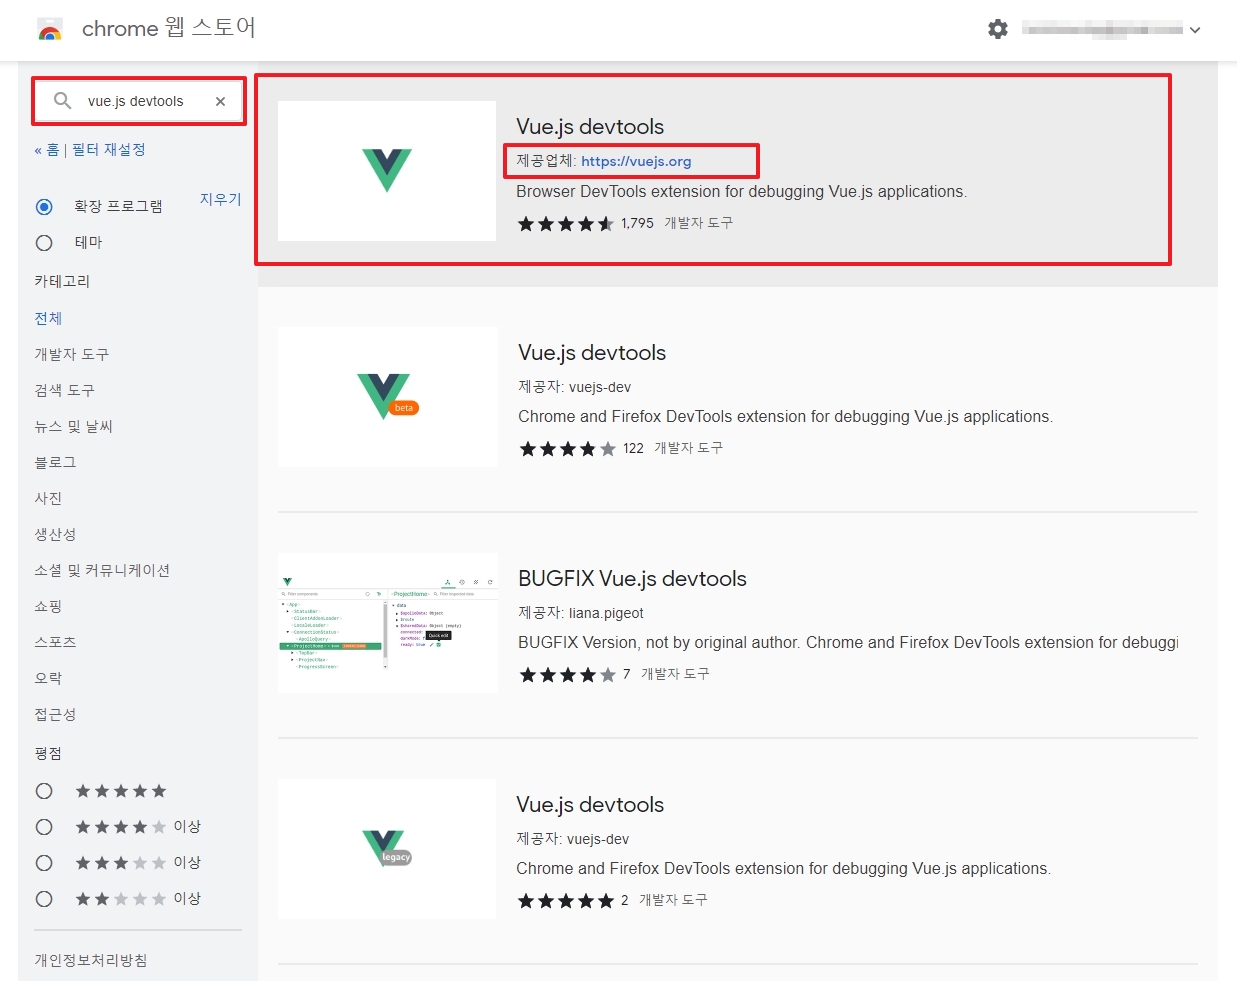The height and width of the screenshot is (981, 1237).
Task: Select 뉴스 및 날씨 category
Action: 73,426
